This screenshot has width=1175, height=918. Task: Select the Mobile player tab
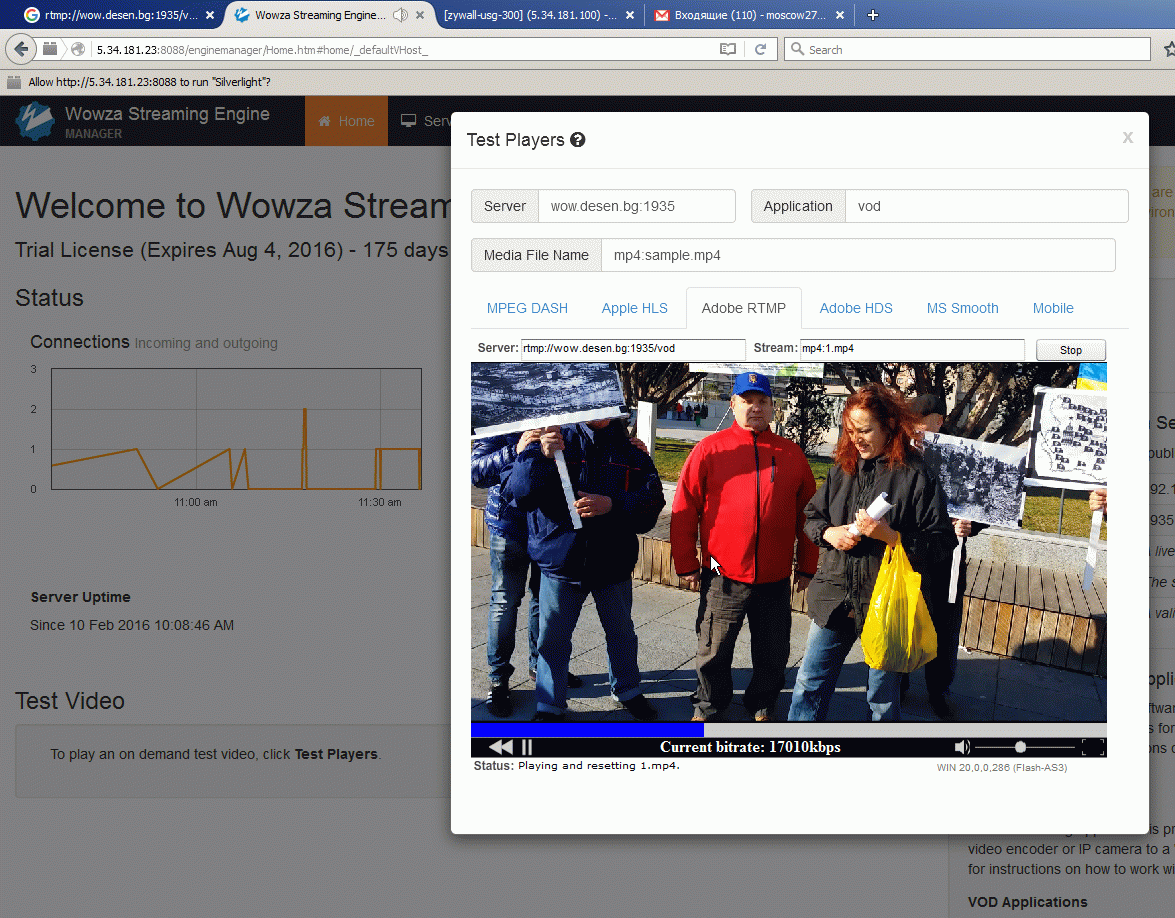point(1053,308)
